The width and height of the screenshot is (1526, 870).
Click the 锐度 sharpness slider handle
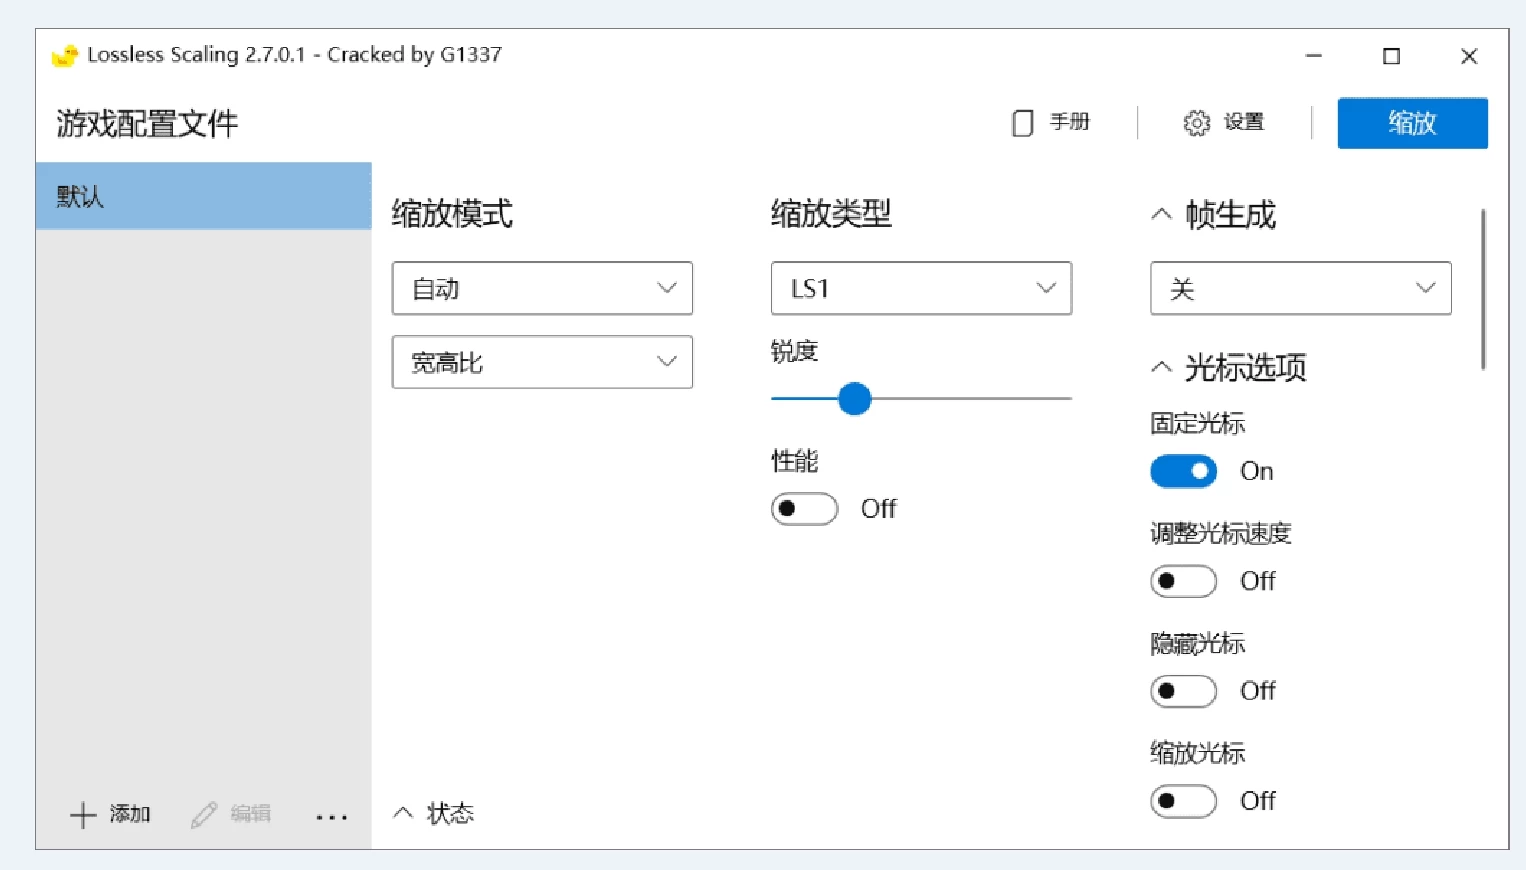[x=854, y=399]
